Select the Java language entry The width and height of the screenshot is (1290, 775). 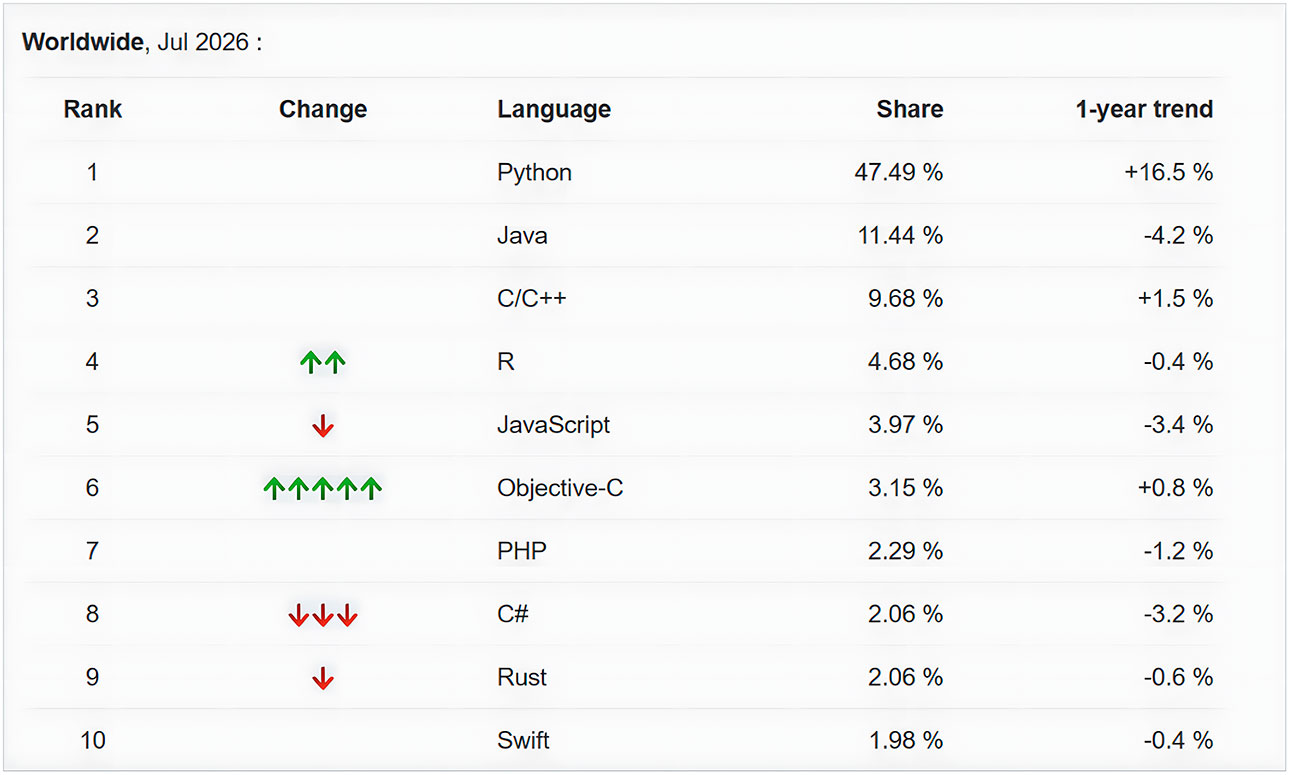pyautogui.click(x=522, y=235)
